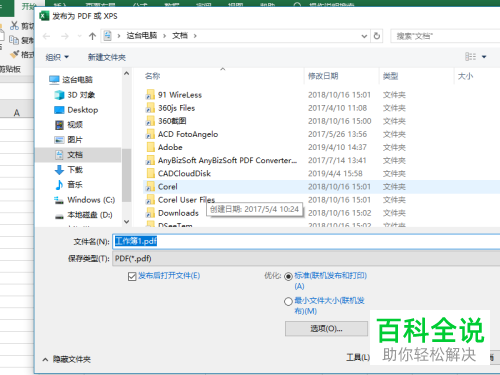Viewport: 500px width, 375px height.
Task: Select 音乐 folder in sidebar
Action: pos(69,185)
